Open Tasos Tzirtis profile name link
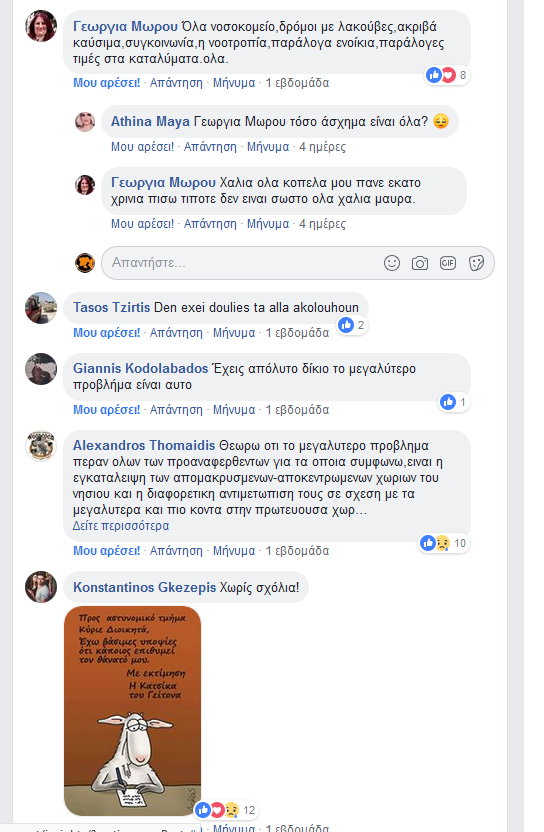 click(111, 307)
